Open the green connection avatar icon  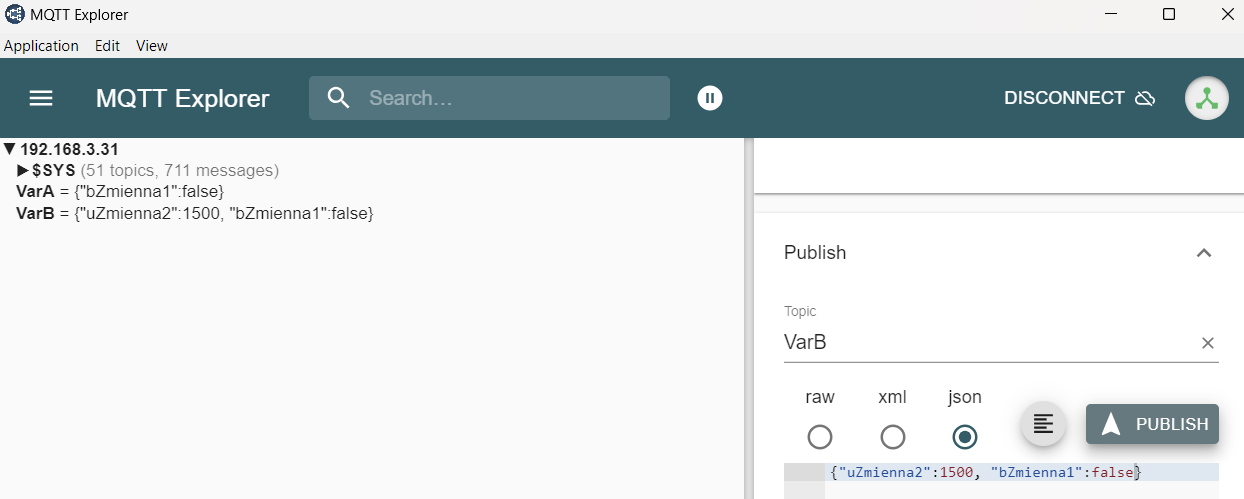(1207, 98)
